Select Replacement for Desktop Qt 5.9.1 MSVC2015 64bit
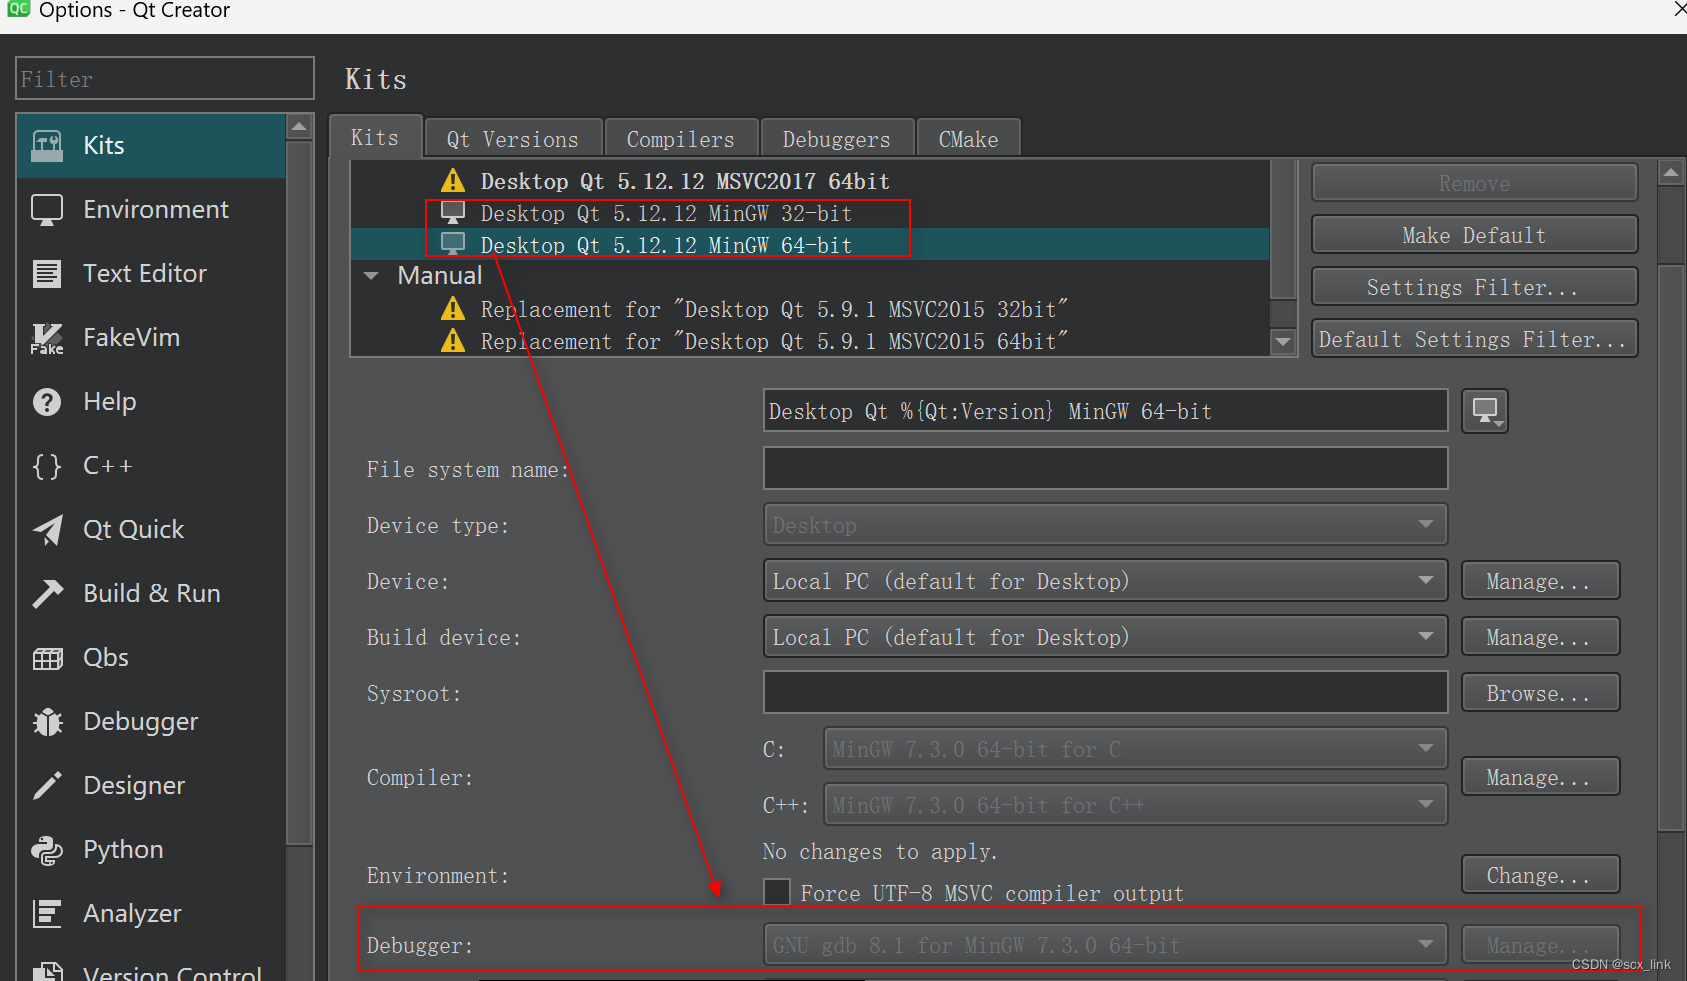The height and width of the screenshot is (981, 1687). (x=774, y=341)
